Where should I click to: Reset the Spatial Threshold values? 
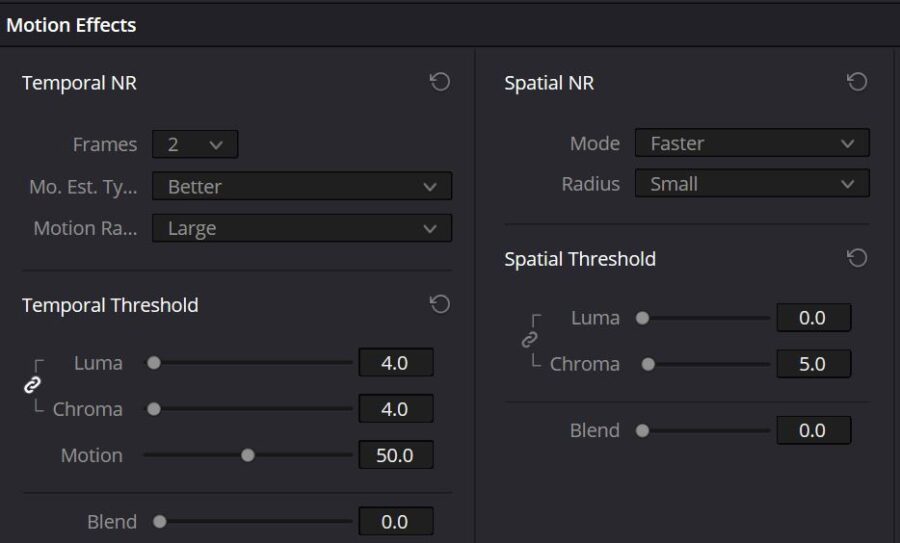(856, 258)
